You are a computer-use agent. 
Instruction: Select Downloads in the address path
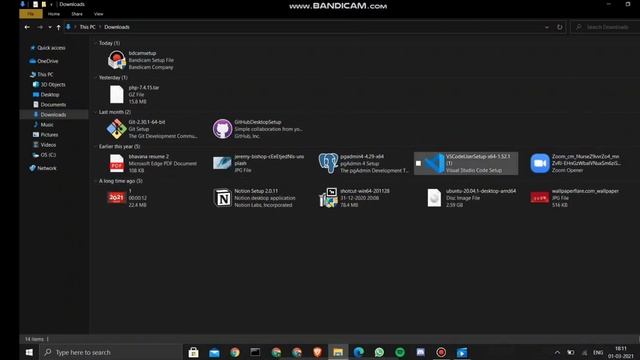coord(117,27)
